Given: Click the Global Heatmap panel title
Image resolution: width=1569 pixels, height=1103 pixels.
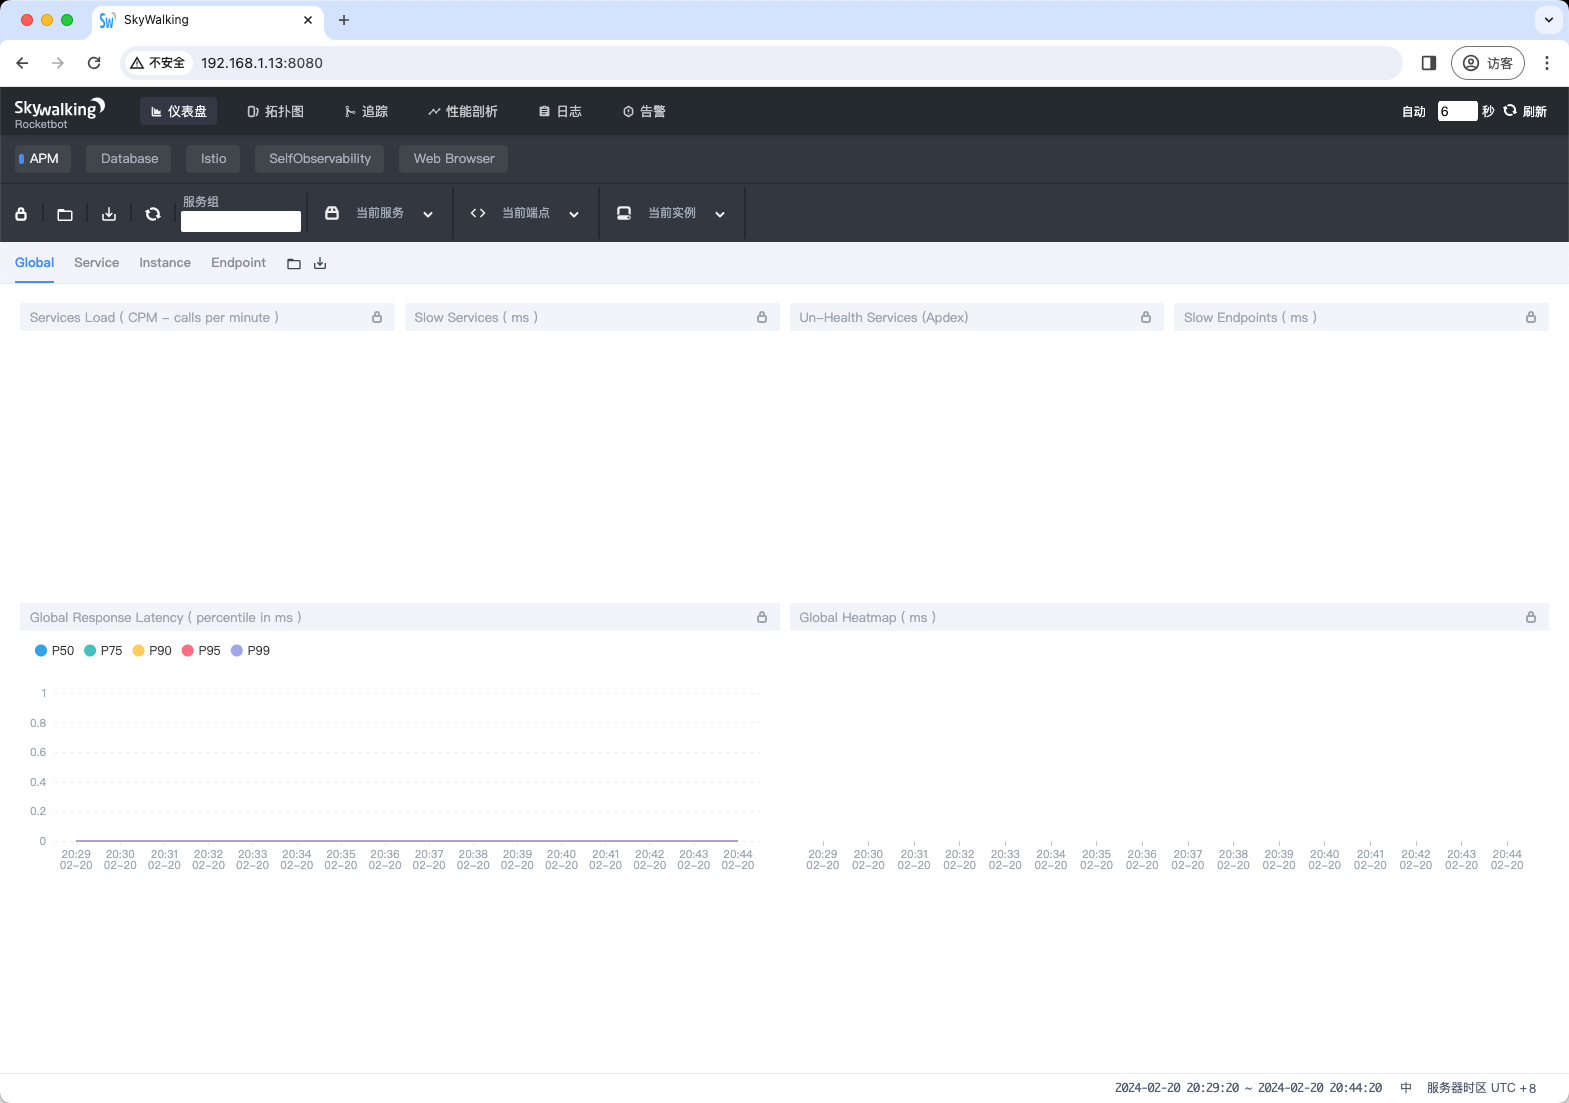Looking at the screenshot, I should (x=868, y=617).
